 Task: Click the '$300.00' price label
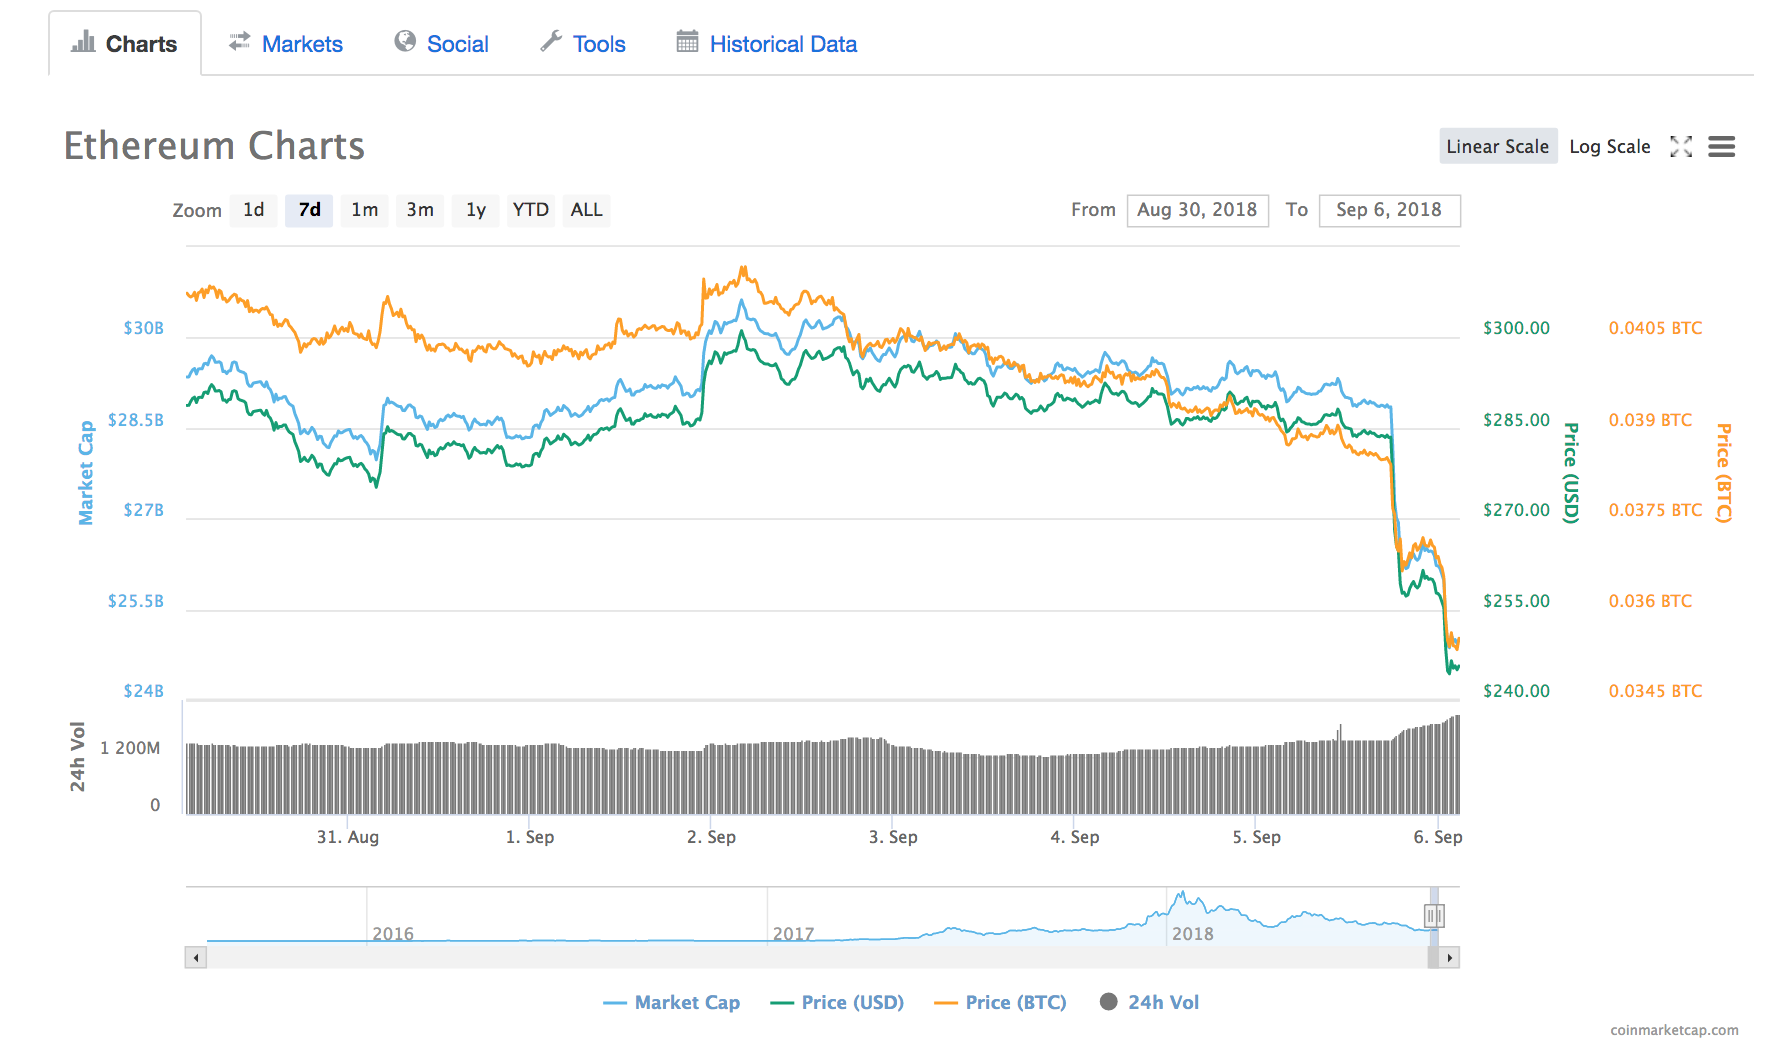[1516, 328]
